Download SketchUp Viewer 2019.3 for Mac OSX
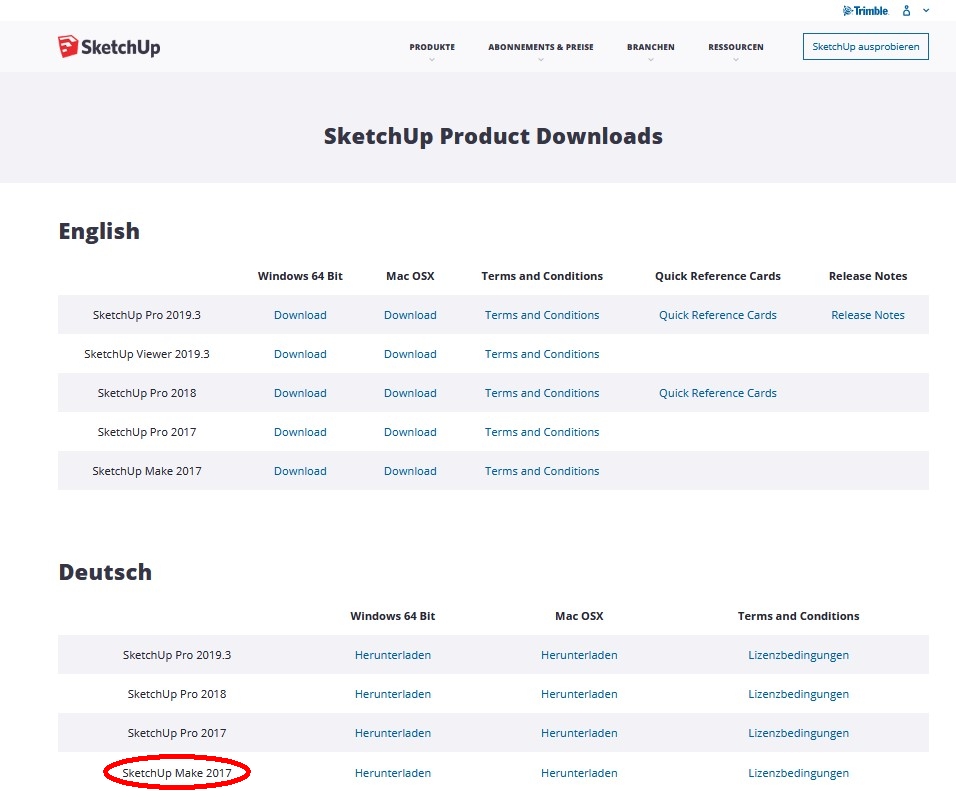Viewport: 956px width, 797px height. pos(410,354)
